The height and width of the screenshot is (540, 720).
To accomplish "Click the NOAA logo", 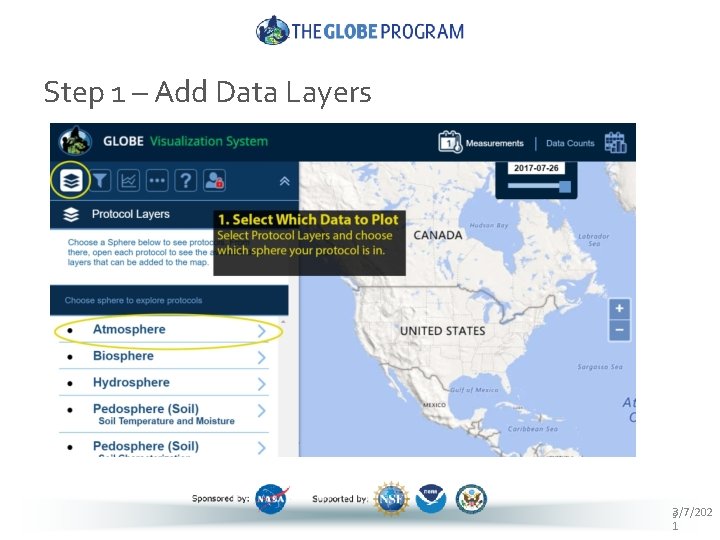I will (431, 499).
